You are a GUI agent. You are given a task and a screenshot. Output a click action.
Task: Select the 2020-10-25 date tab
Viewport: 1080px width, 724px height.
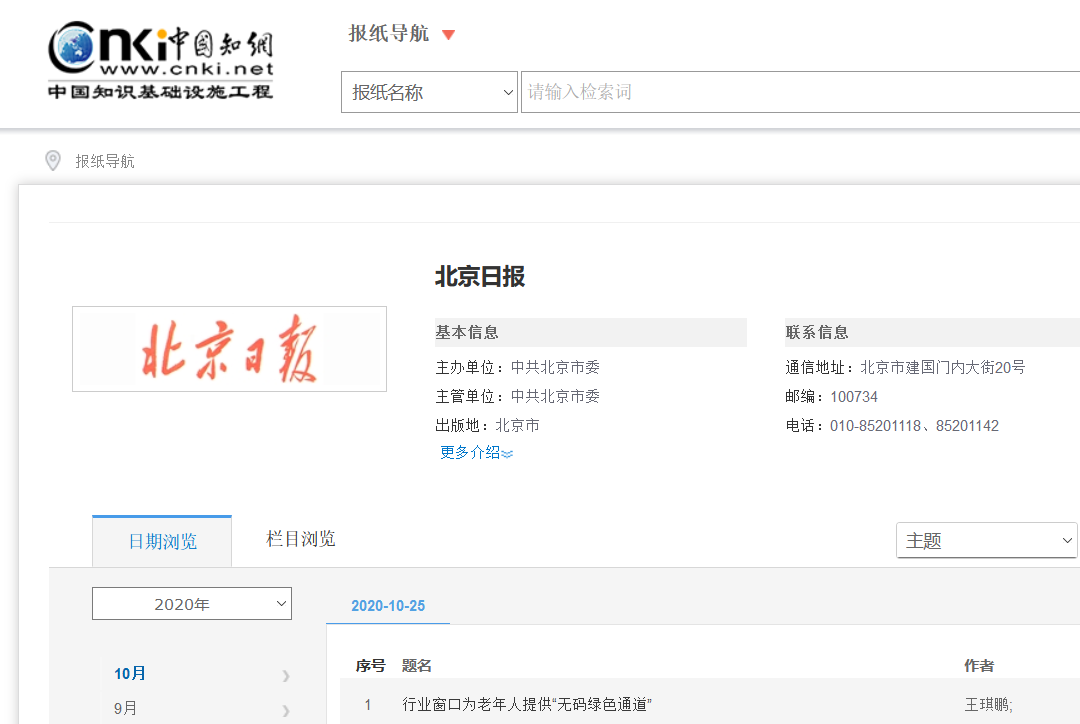(x=388, y=606)
